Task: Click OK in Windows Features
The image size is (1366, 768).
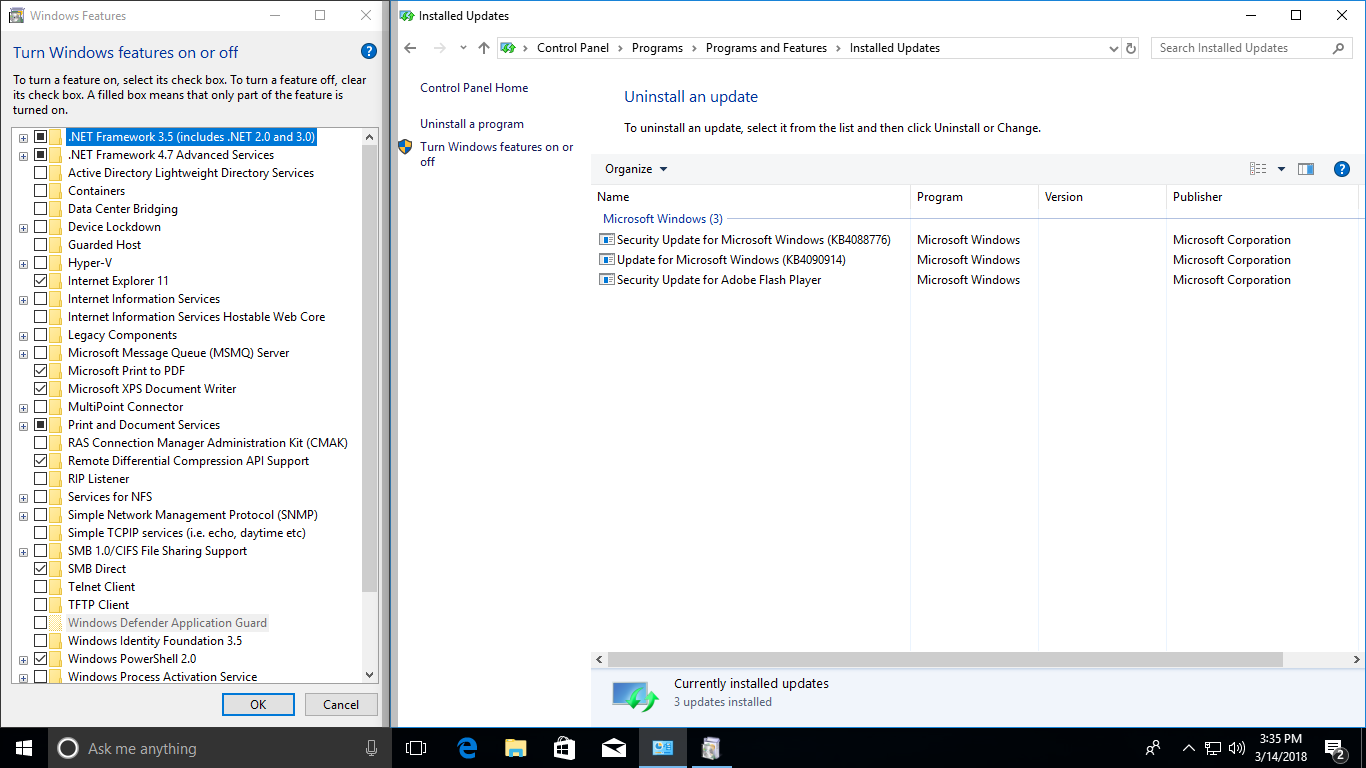Action: [258, 704]
